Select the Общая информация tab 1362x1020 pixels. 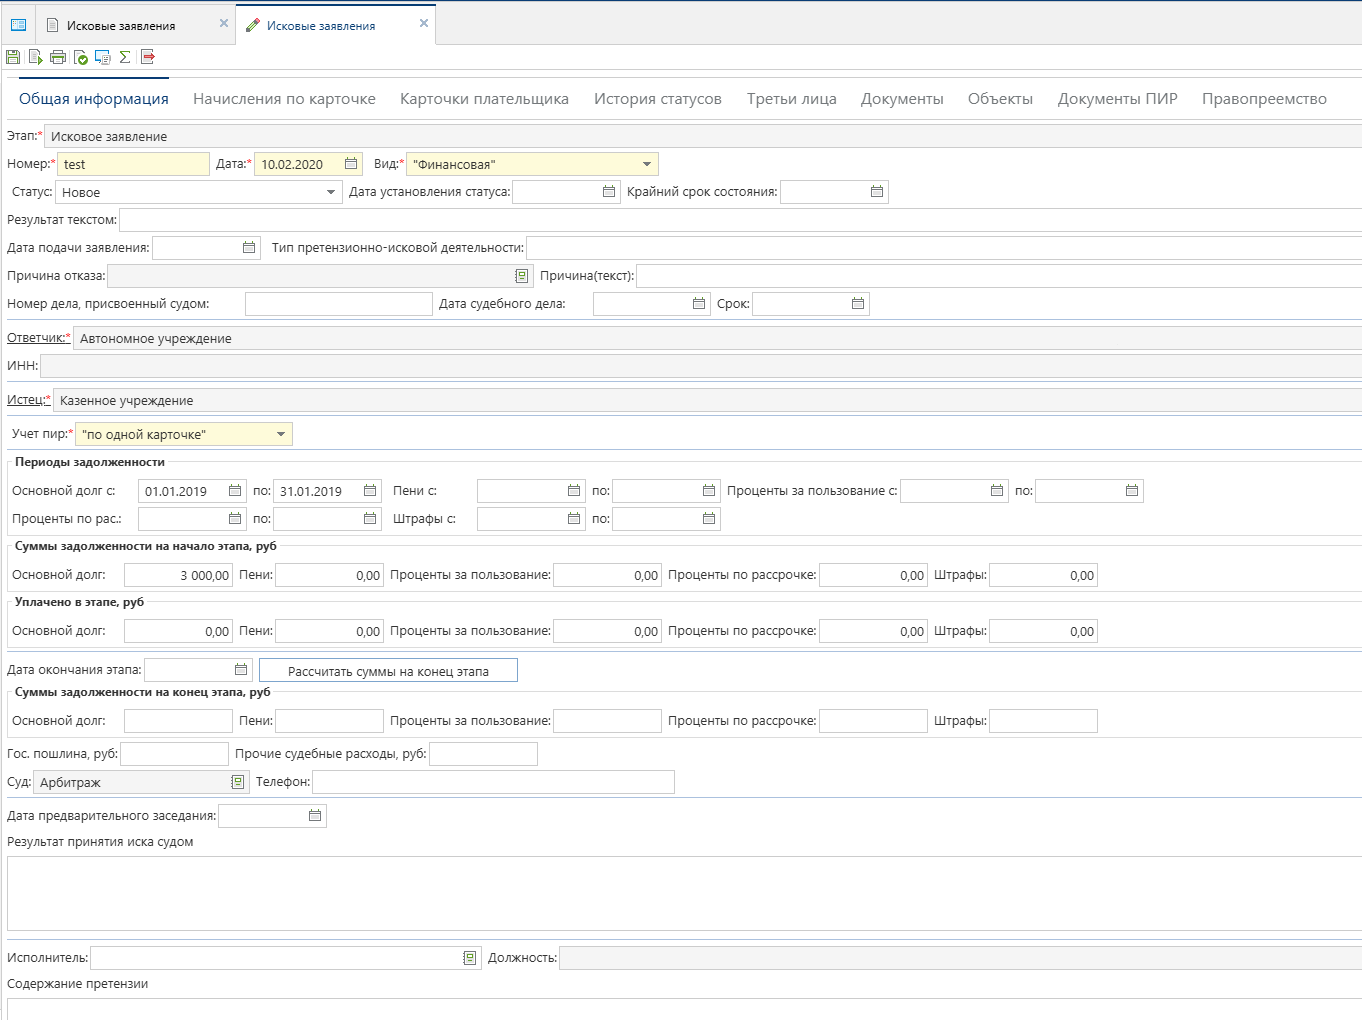94,99
